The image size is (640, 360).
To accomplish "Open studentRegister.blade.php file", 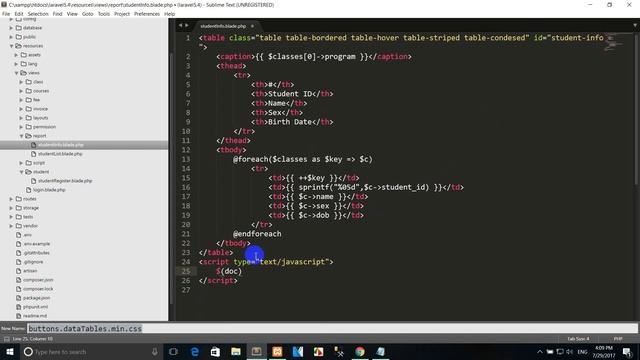I will pyautogui.click(x=65, y=181).
